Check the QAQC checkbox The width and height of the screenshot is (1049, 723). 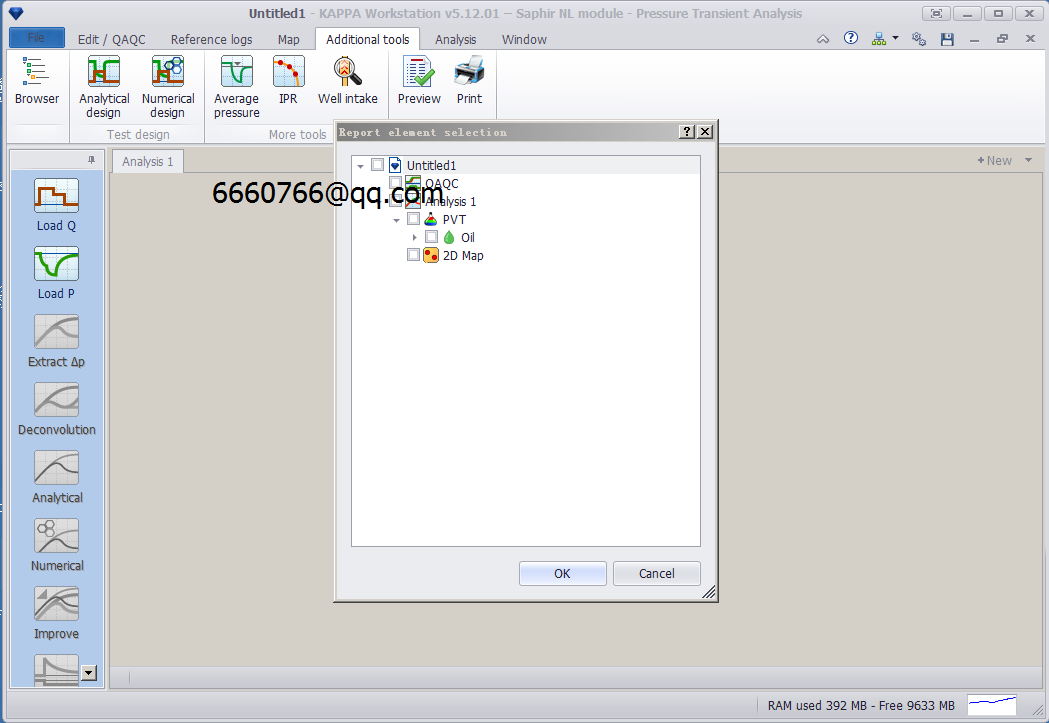pyautogui.click(x=395, y=183)
